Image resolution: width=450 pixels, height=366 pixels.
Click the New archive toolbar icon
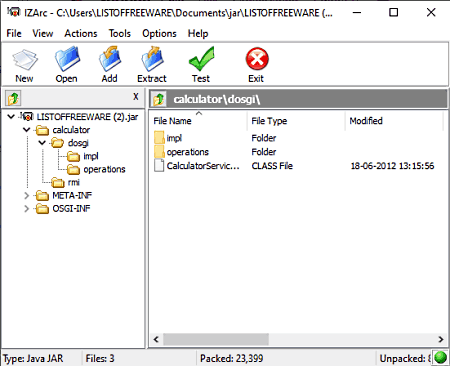click(25, 60)
